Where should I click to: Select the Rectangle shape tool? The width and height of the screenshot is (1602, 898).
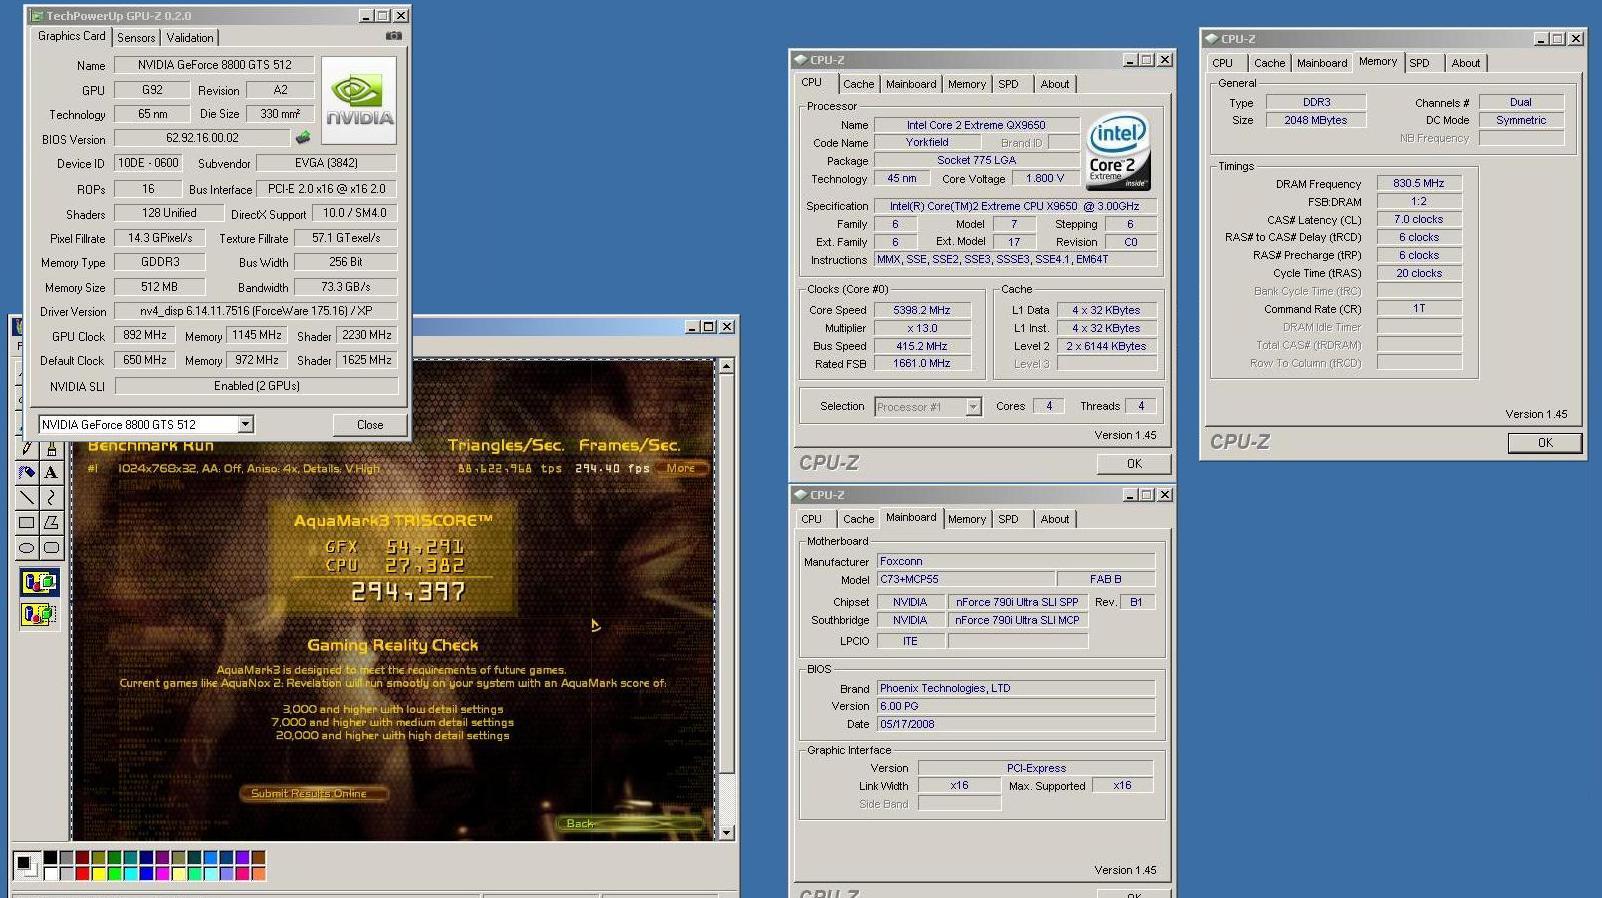27,522
